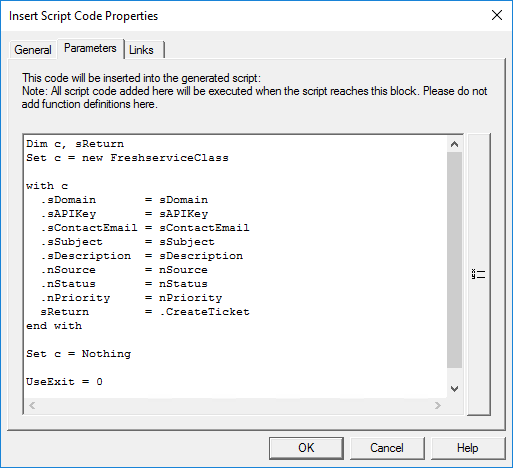Viewport: 513px width, 468px height.
Task: Click the 'Insert Script Code Properties' title text
Action: coord(83,16)
